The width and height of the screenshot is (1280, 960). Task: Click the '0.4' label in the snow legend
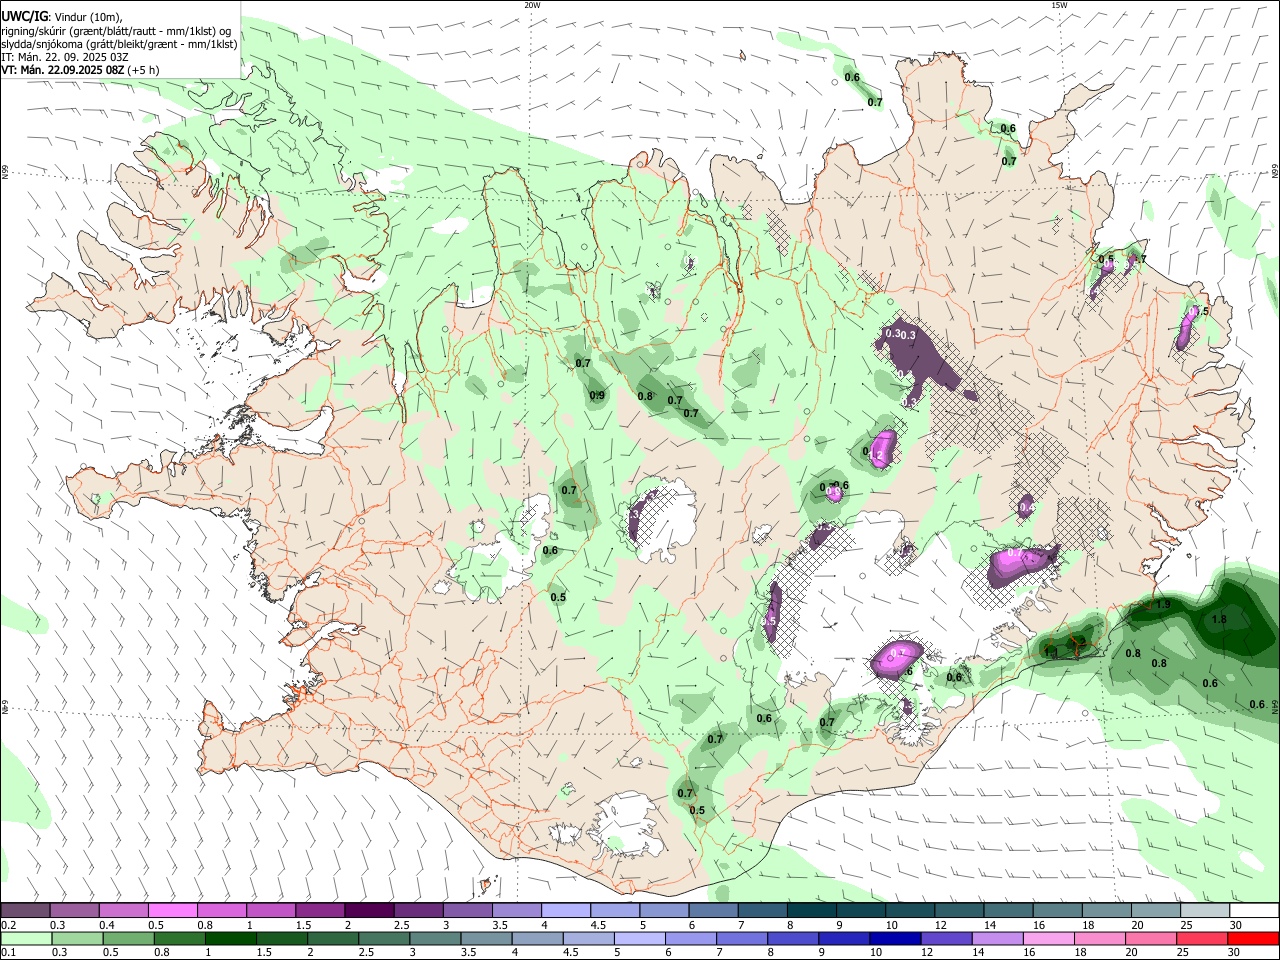107,925
